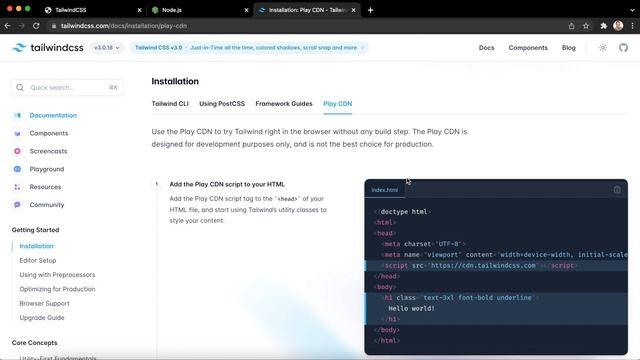Close the TailwindCSS browser tab

pos(140,10)
